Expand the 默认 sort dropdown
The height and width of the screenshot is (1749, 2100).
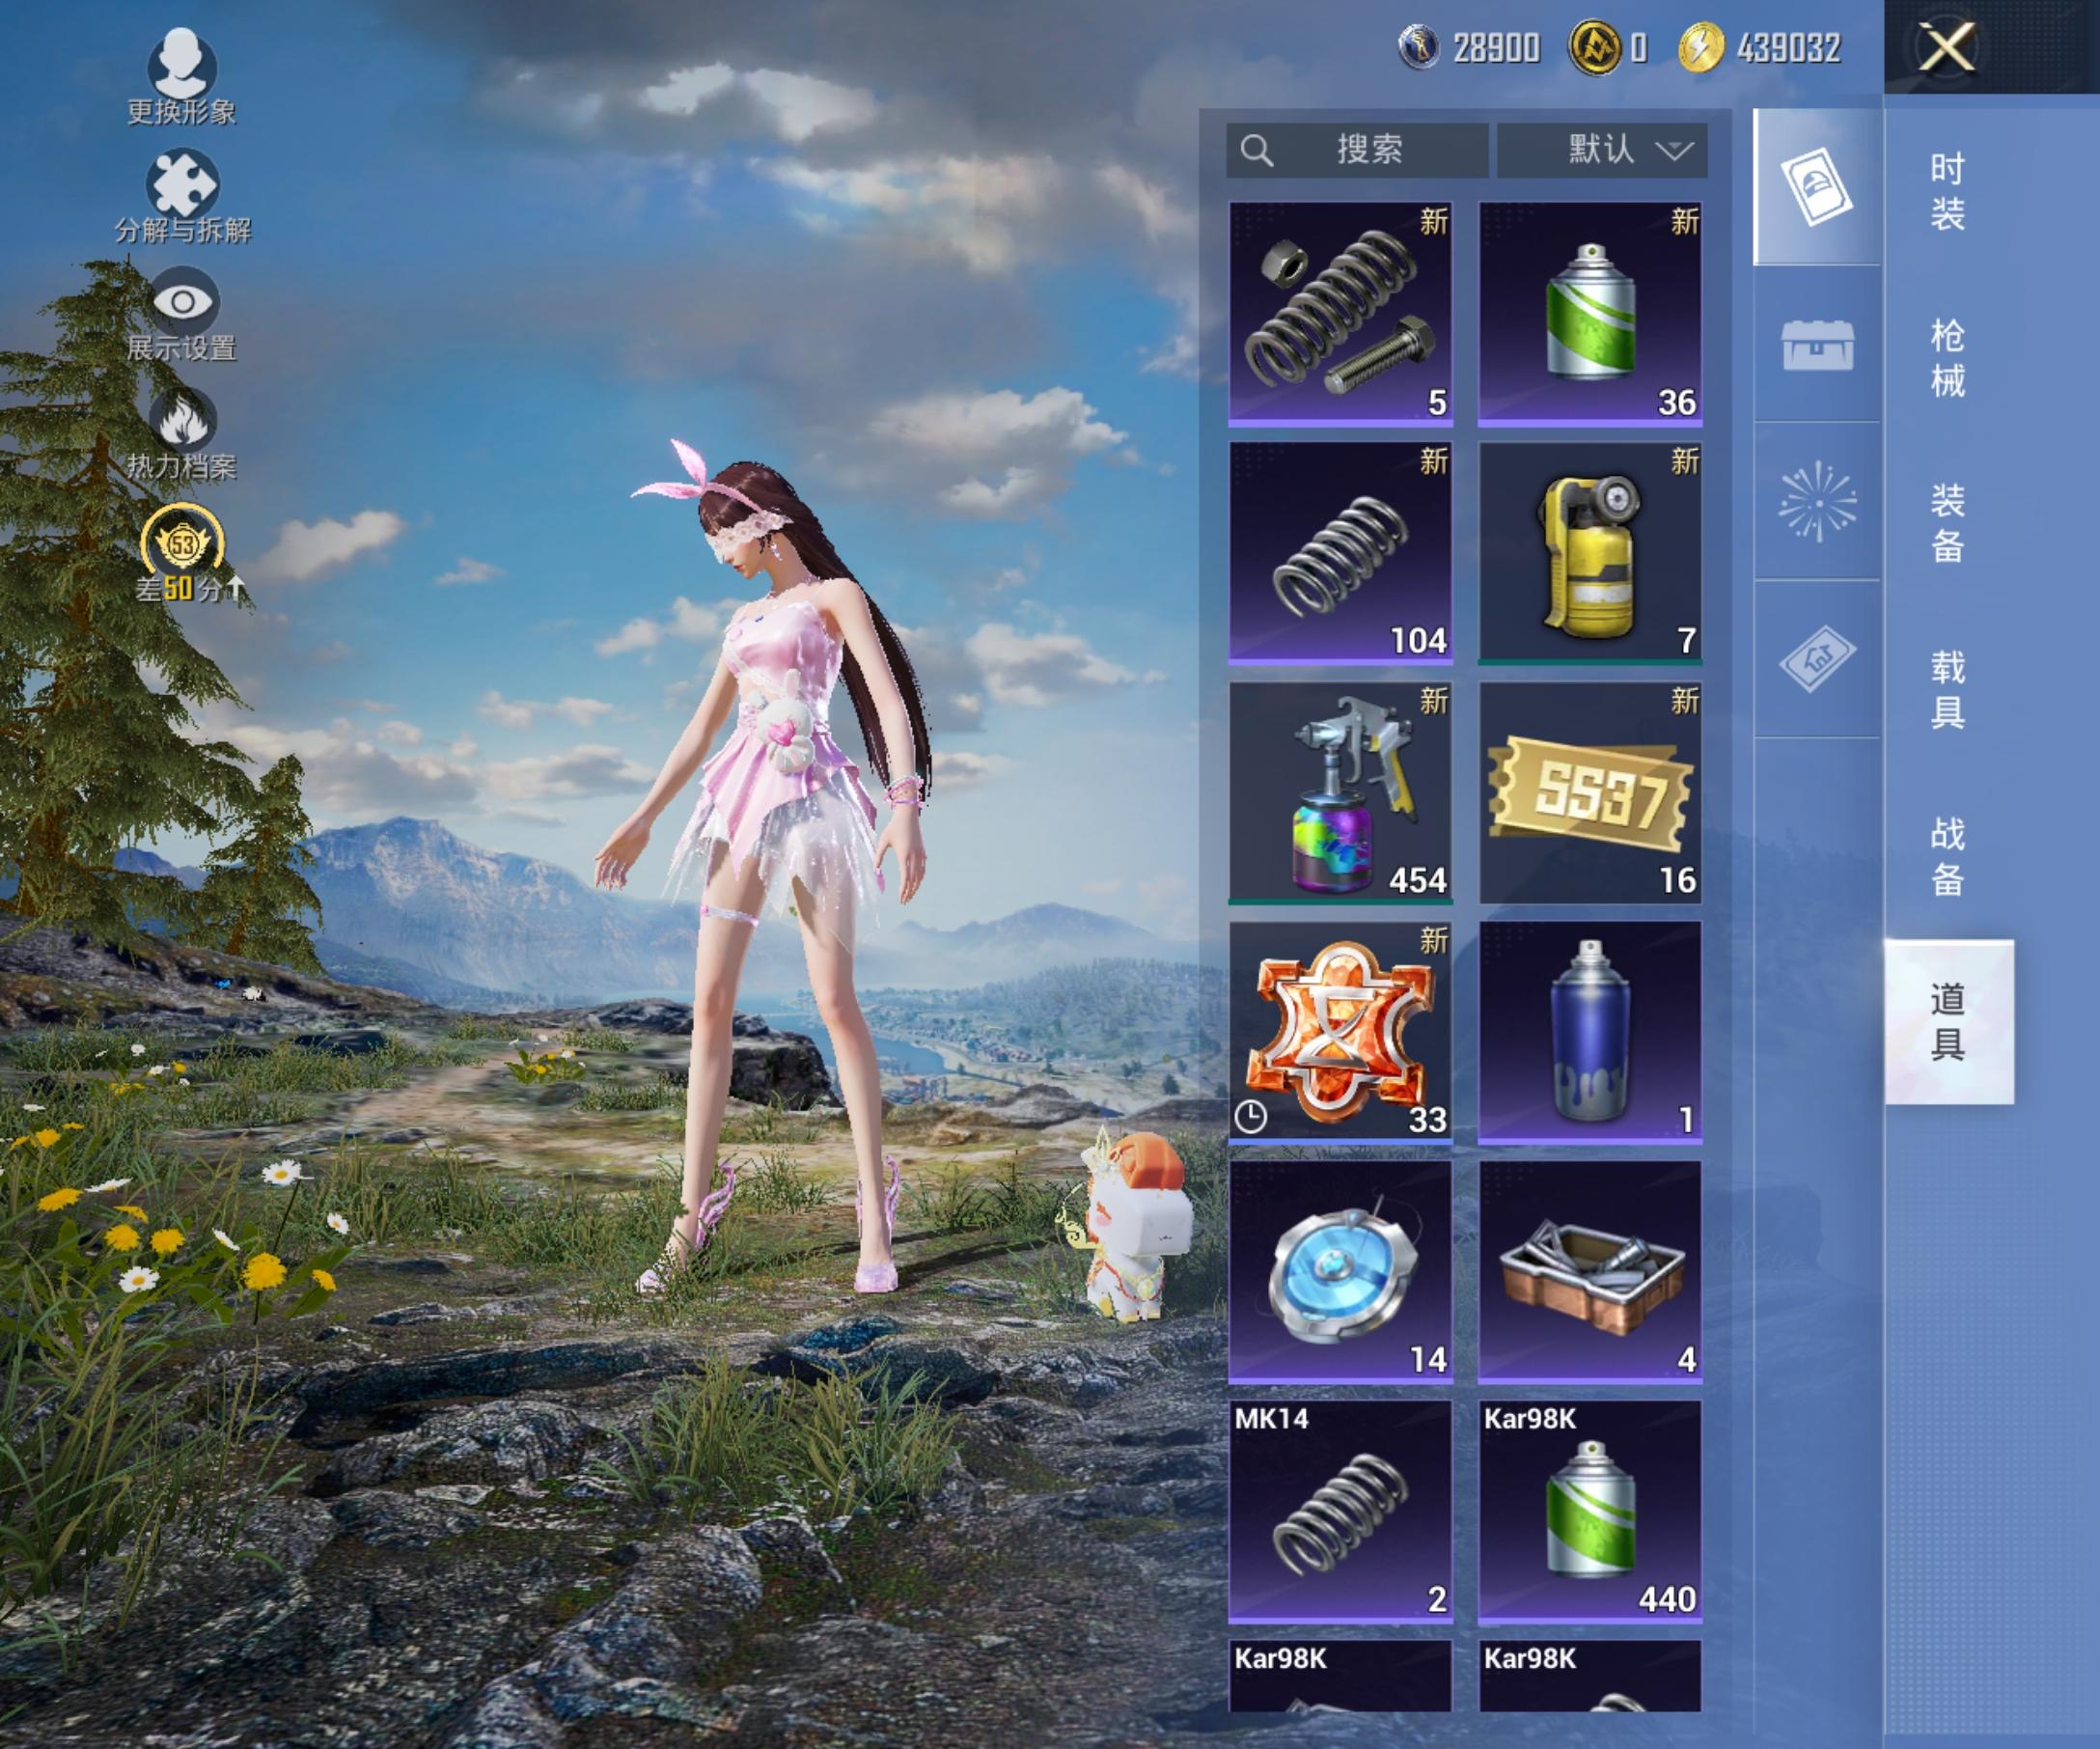click(1601, 151)
